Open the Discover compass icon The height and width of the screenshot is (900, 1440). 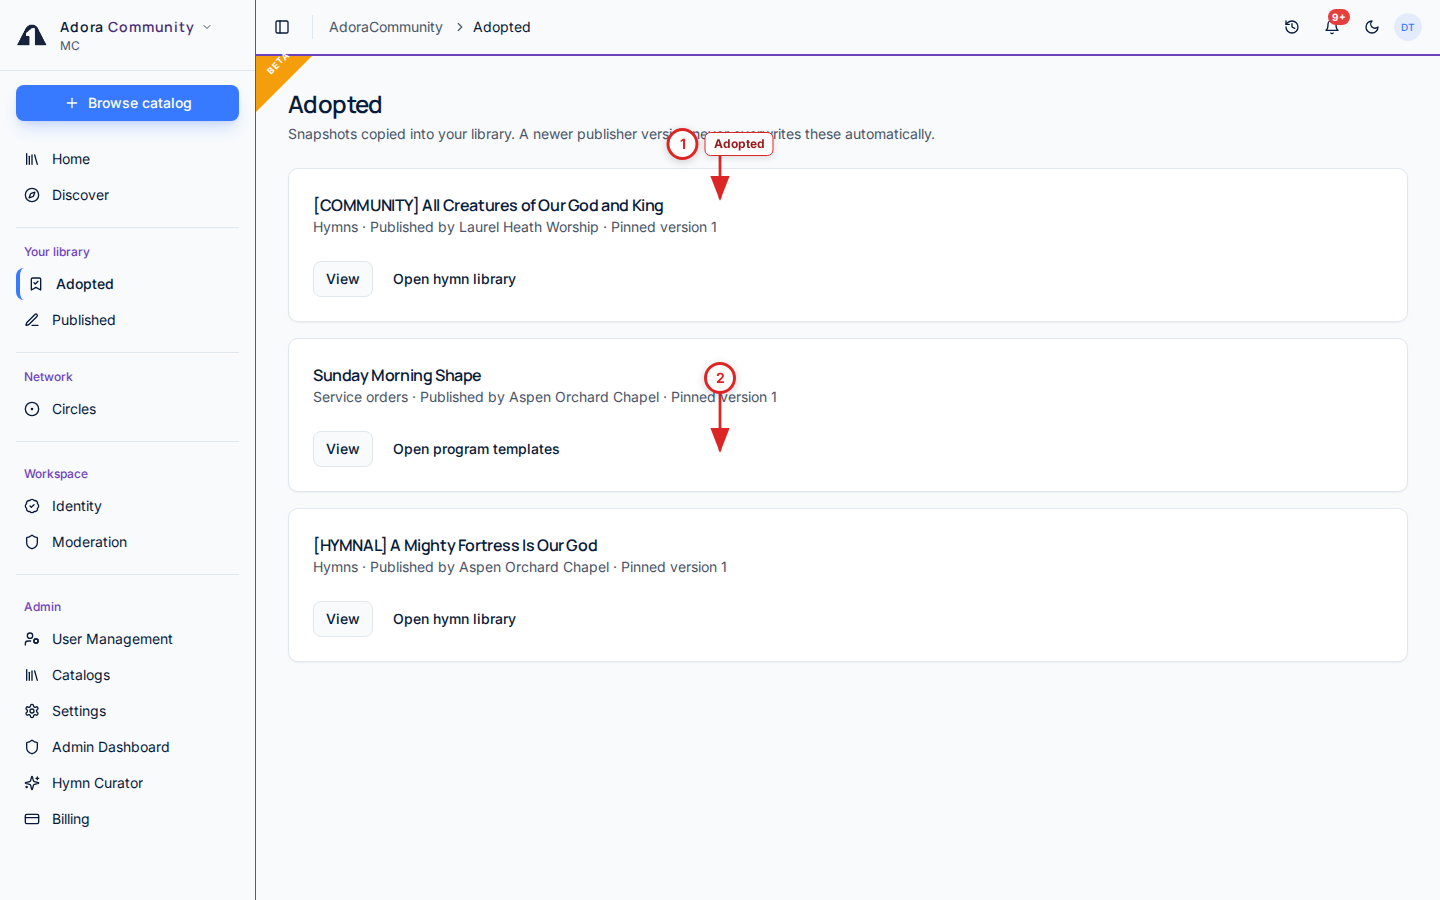click(32, 195)
